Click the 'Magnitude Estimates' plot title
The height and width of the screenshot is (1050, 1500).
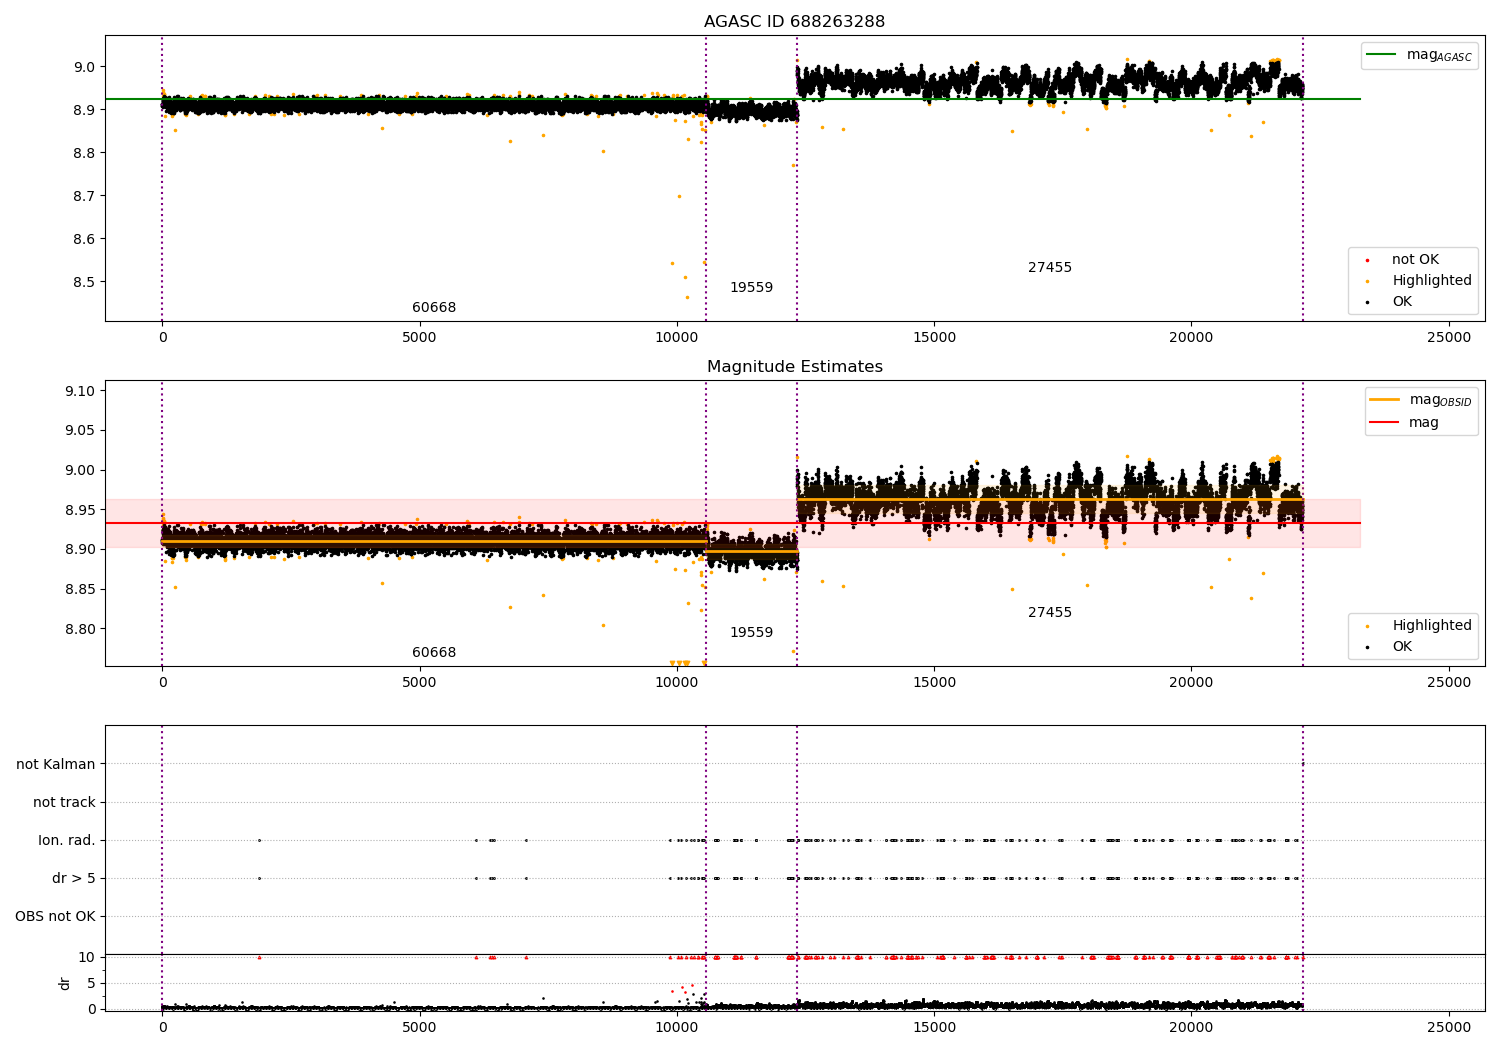pos(794,367)
